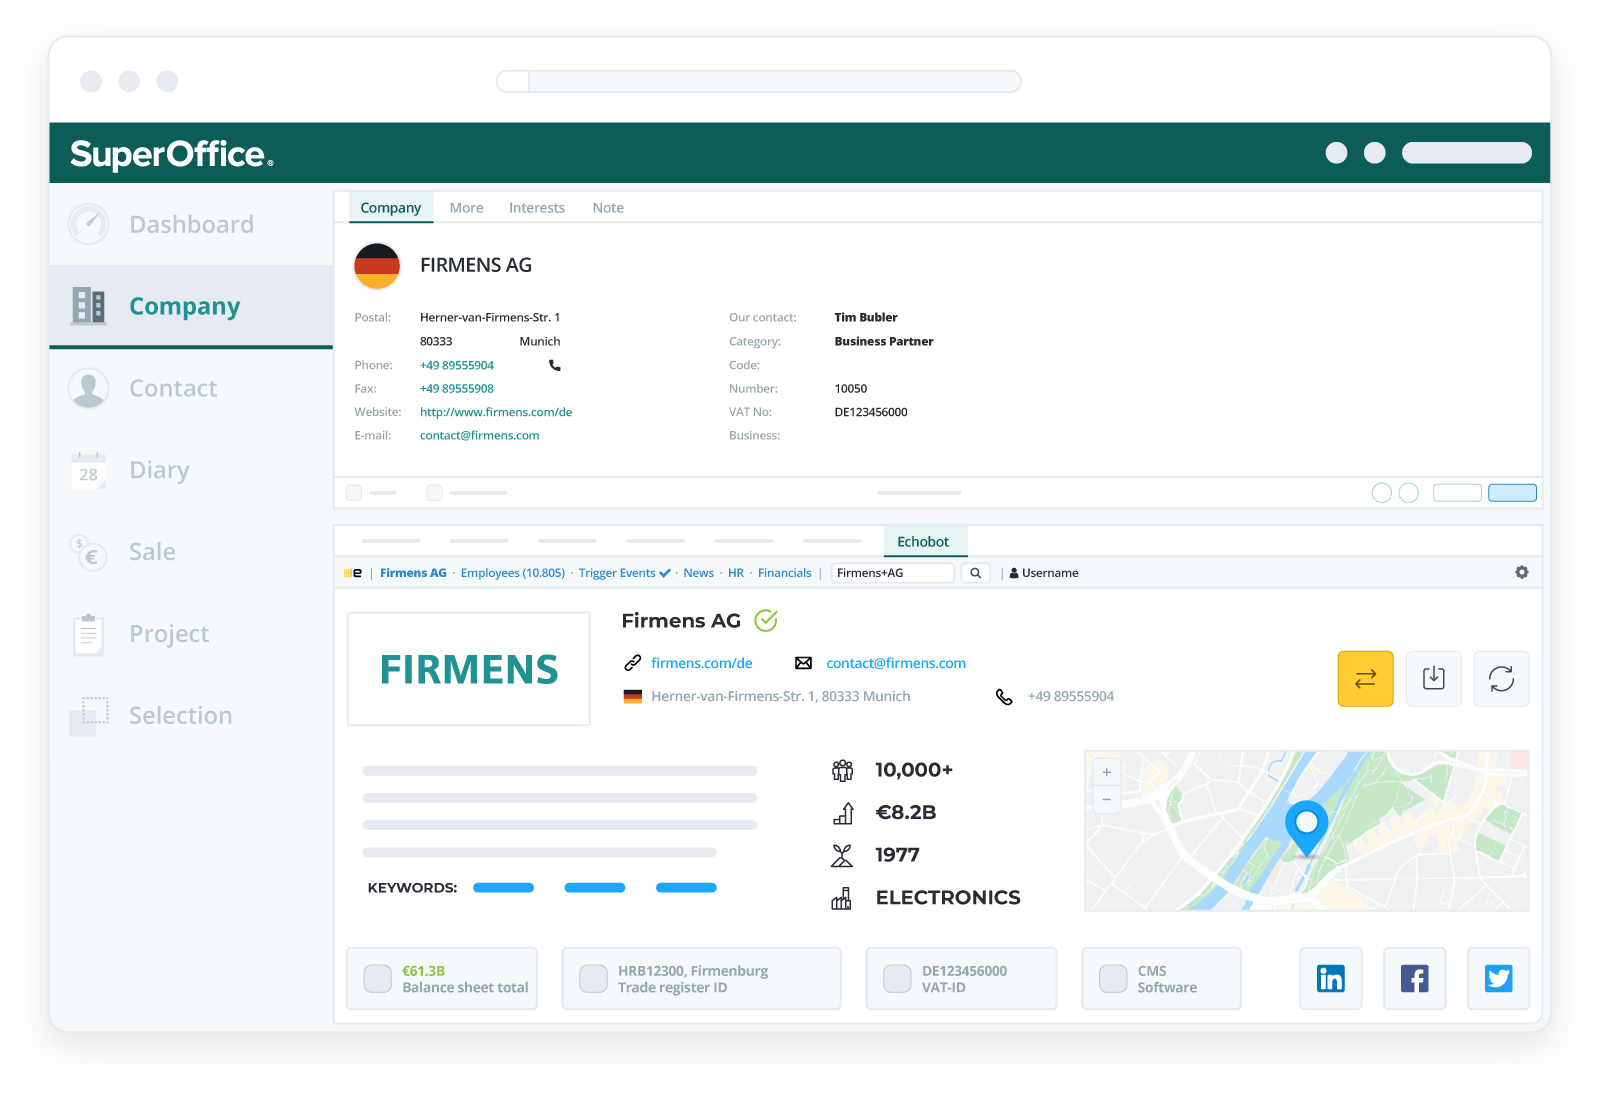The height and width of the screenshot is (1093, 1600).
Task: Click the Username user icon
Action: [1014, 573]
